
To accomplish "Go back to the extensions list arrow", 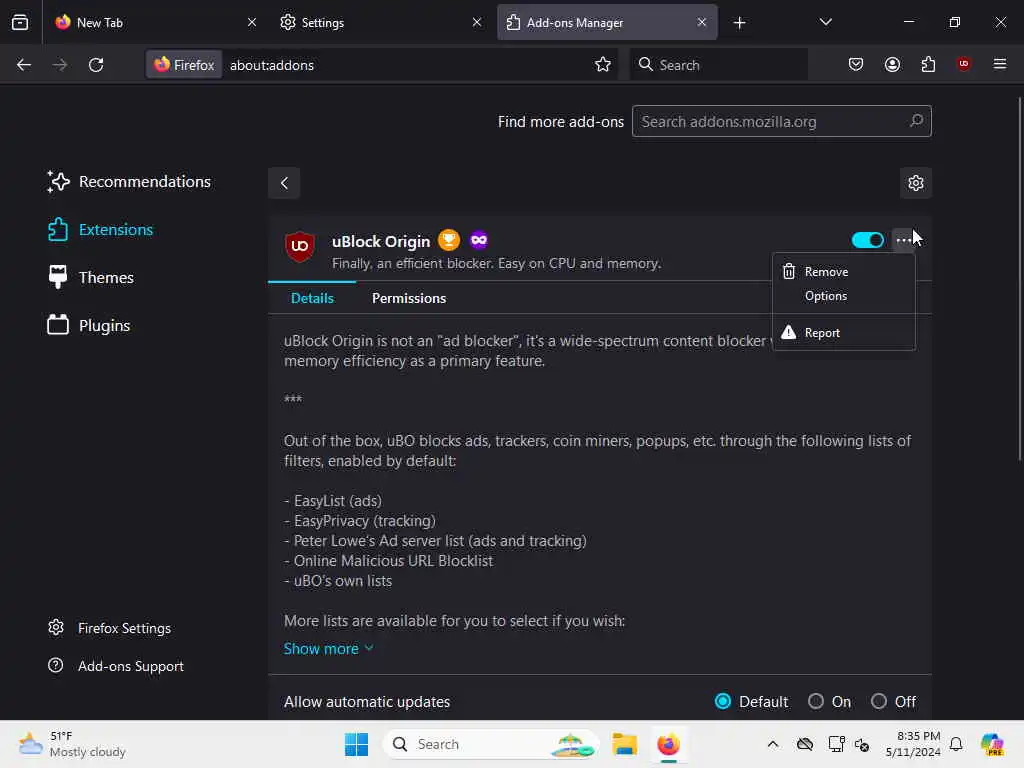I will [284, 183].
